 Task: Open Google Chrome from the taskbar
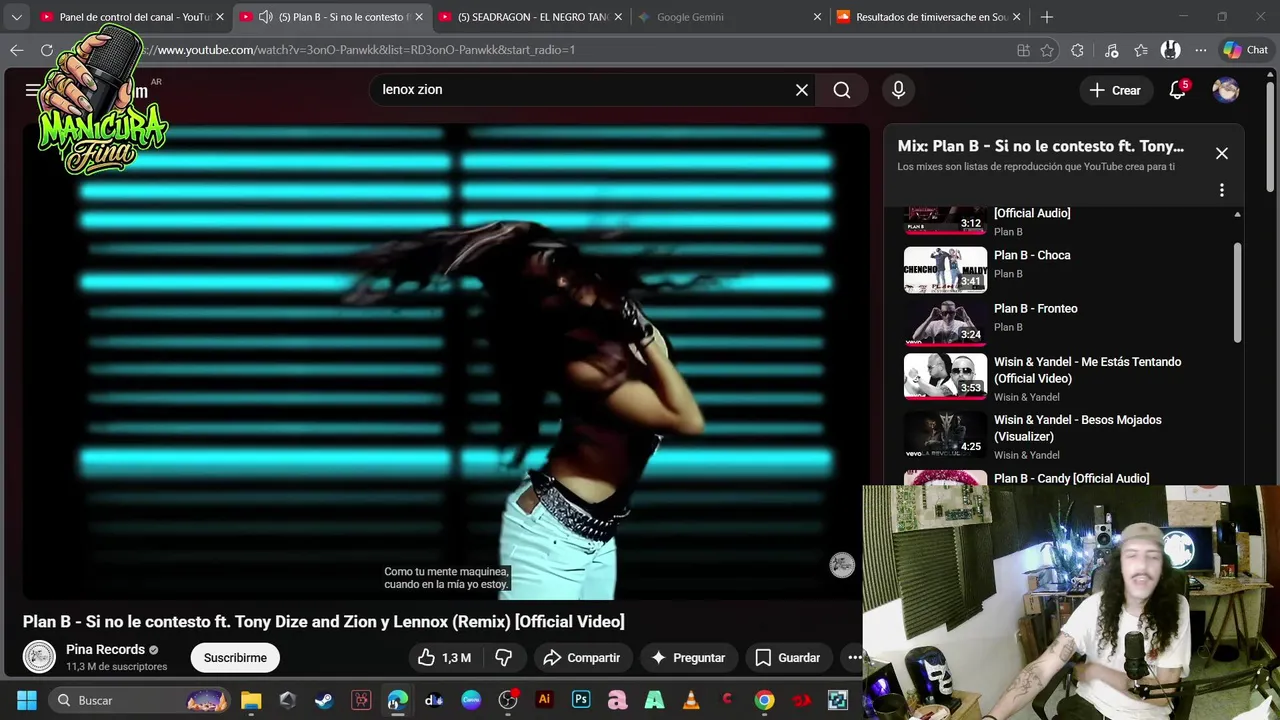point(764,700)
